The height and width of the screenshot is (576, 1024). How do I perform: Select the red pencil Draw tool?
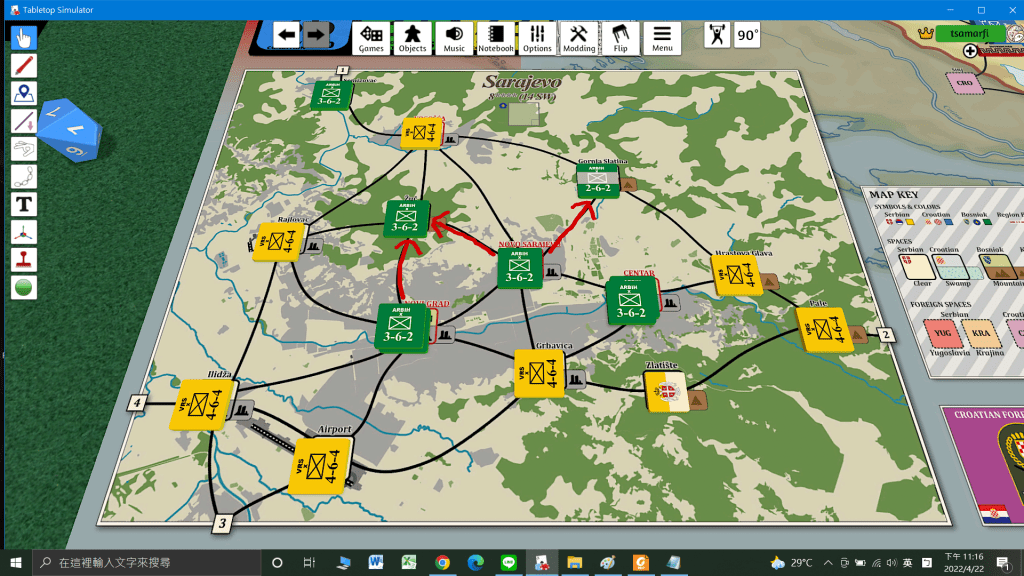24,66
